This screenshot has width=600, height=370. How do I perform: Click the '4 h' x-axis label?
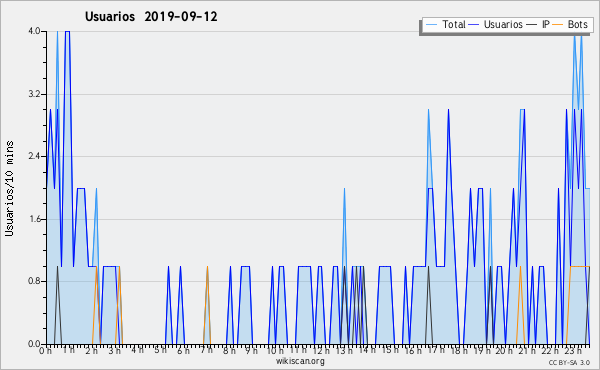(x=137, y=350)
